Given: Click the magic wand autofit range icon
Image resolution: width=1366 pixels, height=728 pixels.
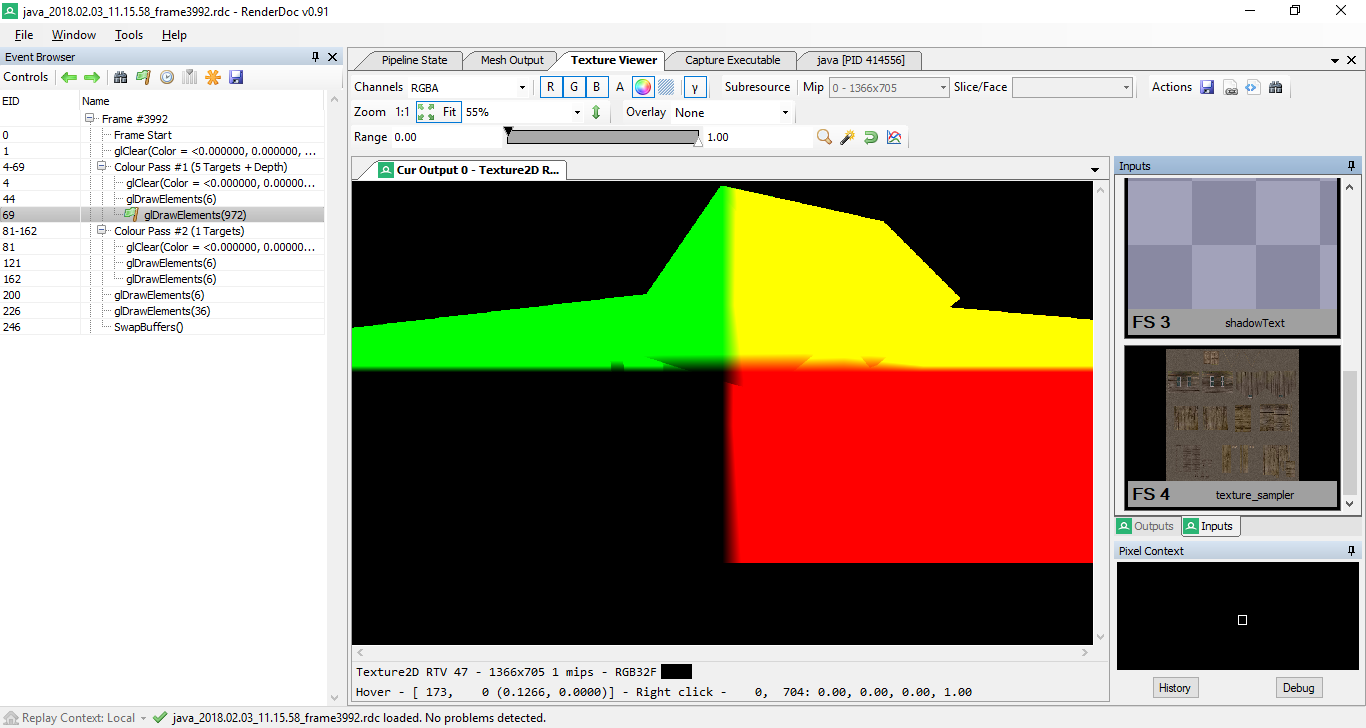Looking at the screenshot, I should pyautogui.click(x=847, y=137).
